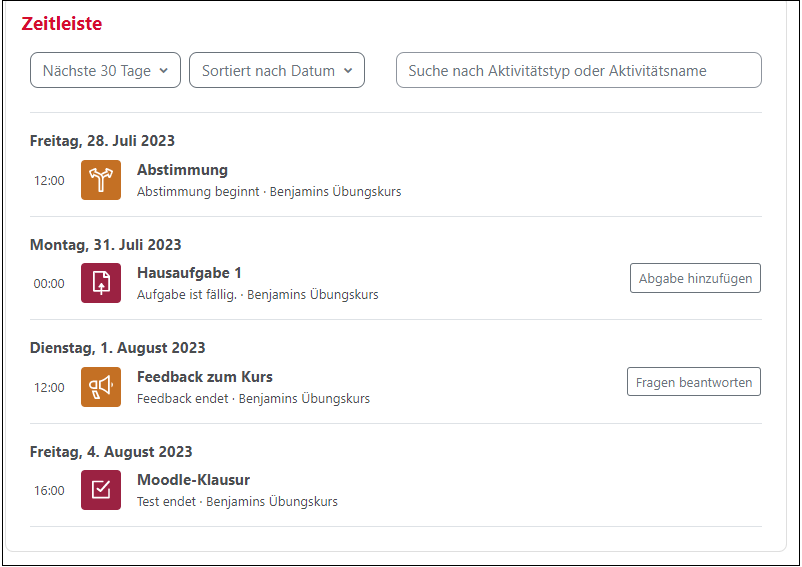This screenshot has width=802, height=567.
Task: Open Benjamins Übungskurs link under Hausaufgabe 1
Action: (312, 295)
